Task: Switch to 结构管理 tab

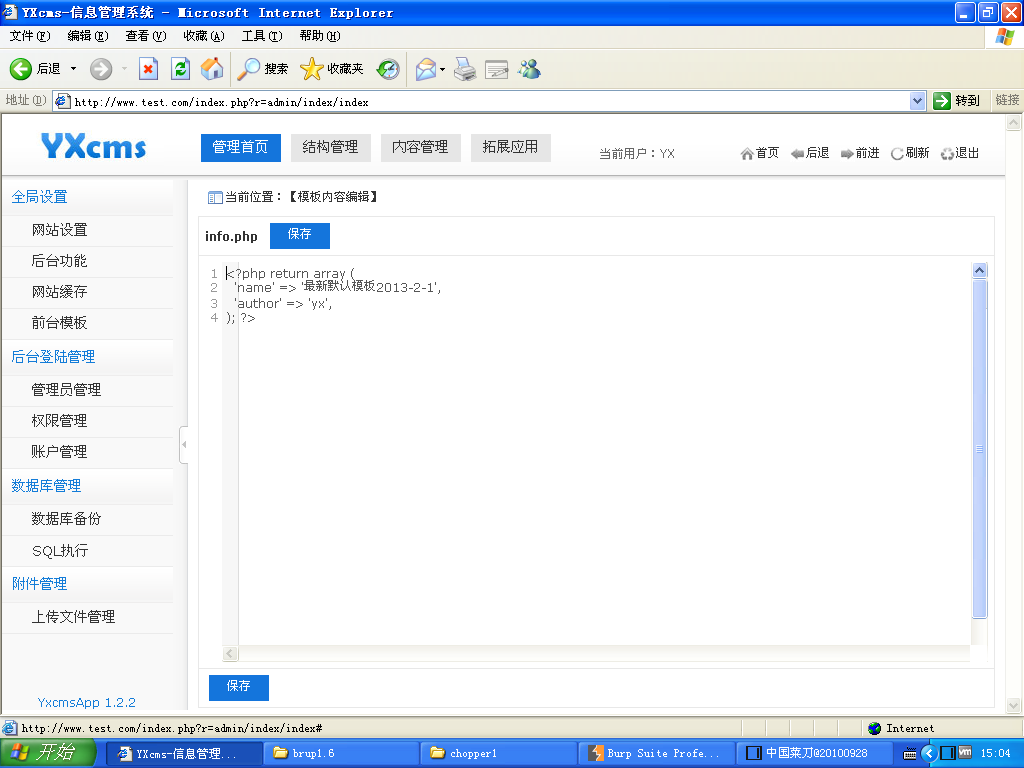Action: click(x=330, y=148)
